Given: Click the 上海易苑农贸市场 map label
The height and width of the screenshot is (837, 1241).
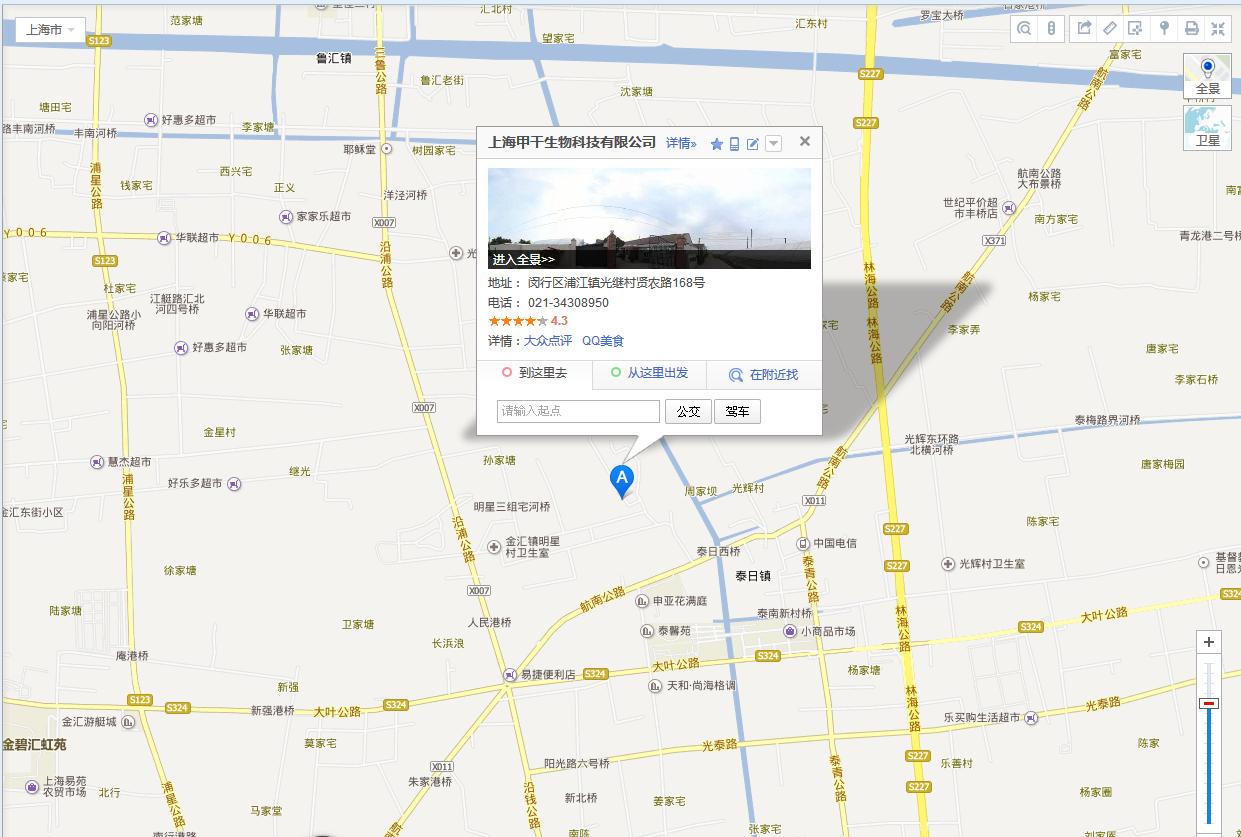Looking at the screenshot, I should pyautogui.click(x=65, y=786).
